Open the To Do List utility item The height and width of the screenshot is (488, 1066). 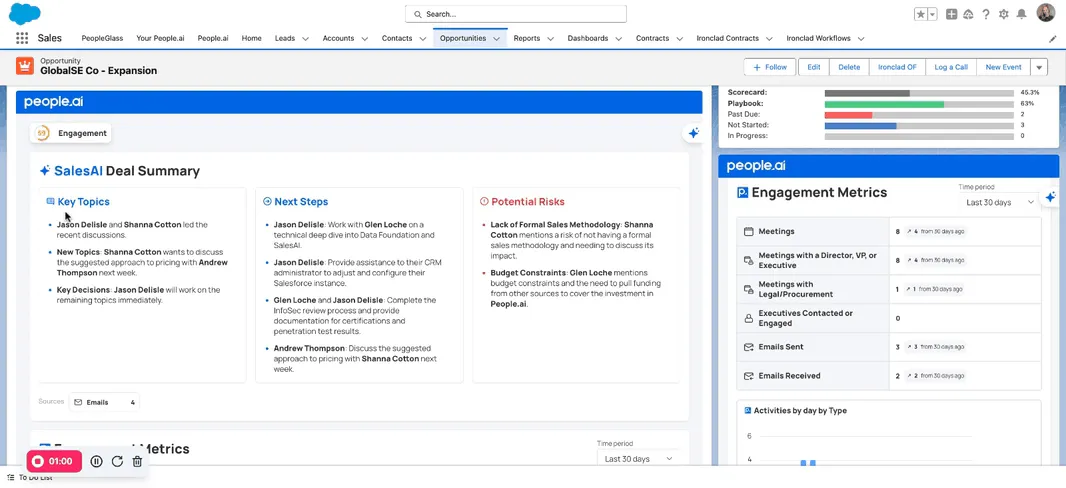30,478
